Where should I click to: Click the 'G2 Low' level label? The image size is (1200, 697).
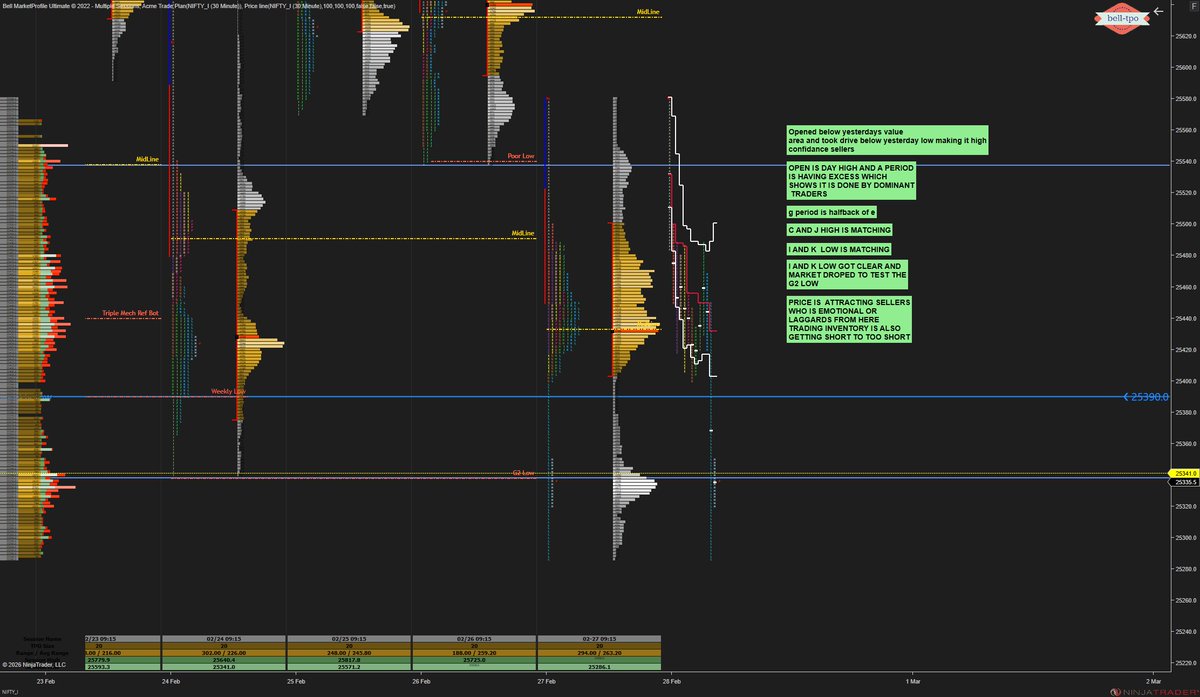pyautogui.click(x=525, y=473)
